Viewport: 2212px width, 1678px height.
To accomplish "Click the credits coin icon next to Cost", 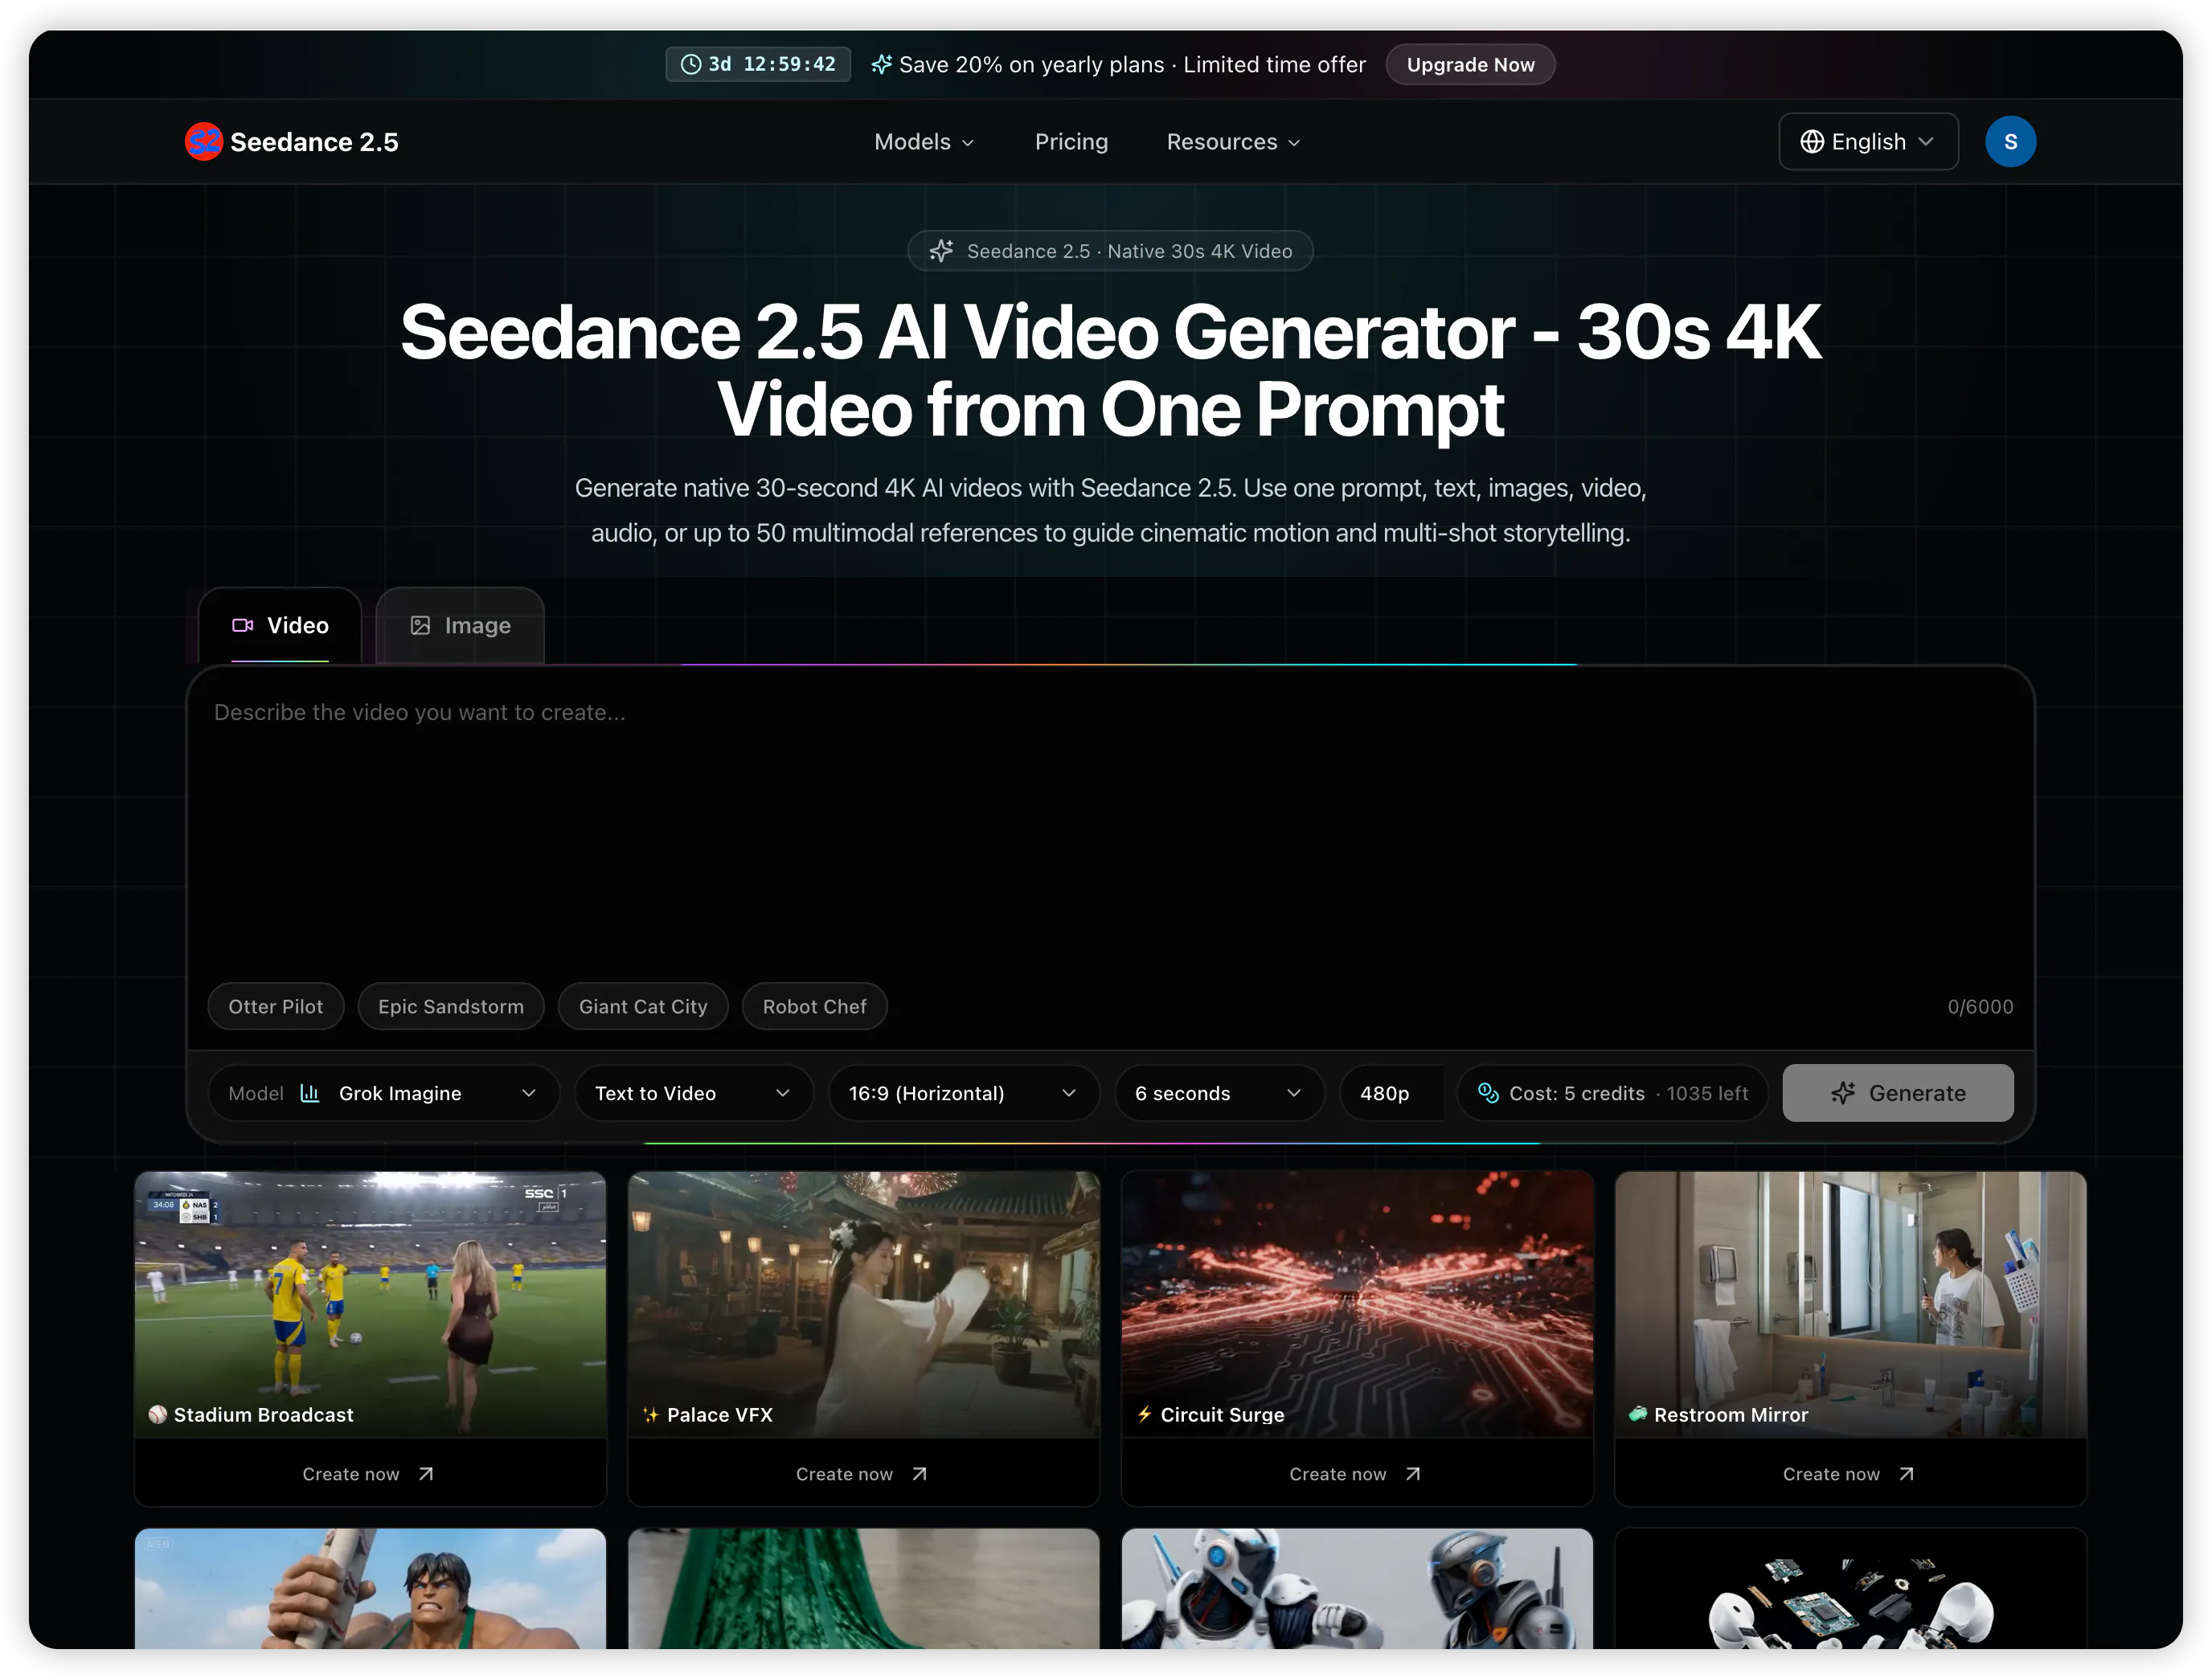I will [1488, 1093].
